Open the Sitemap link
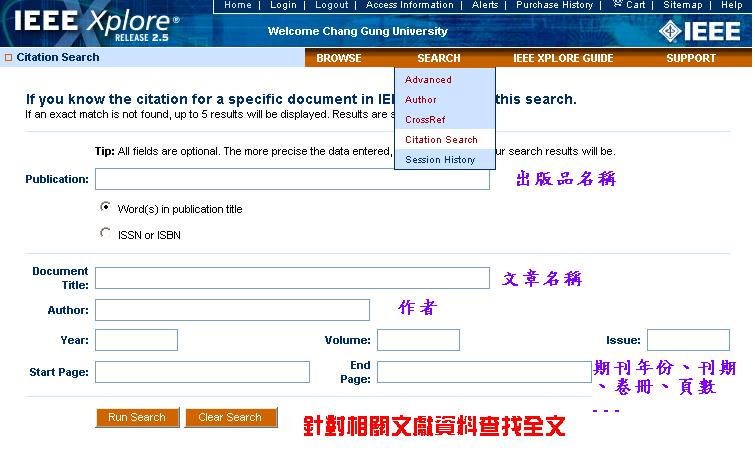 point(683,5)
